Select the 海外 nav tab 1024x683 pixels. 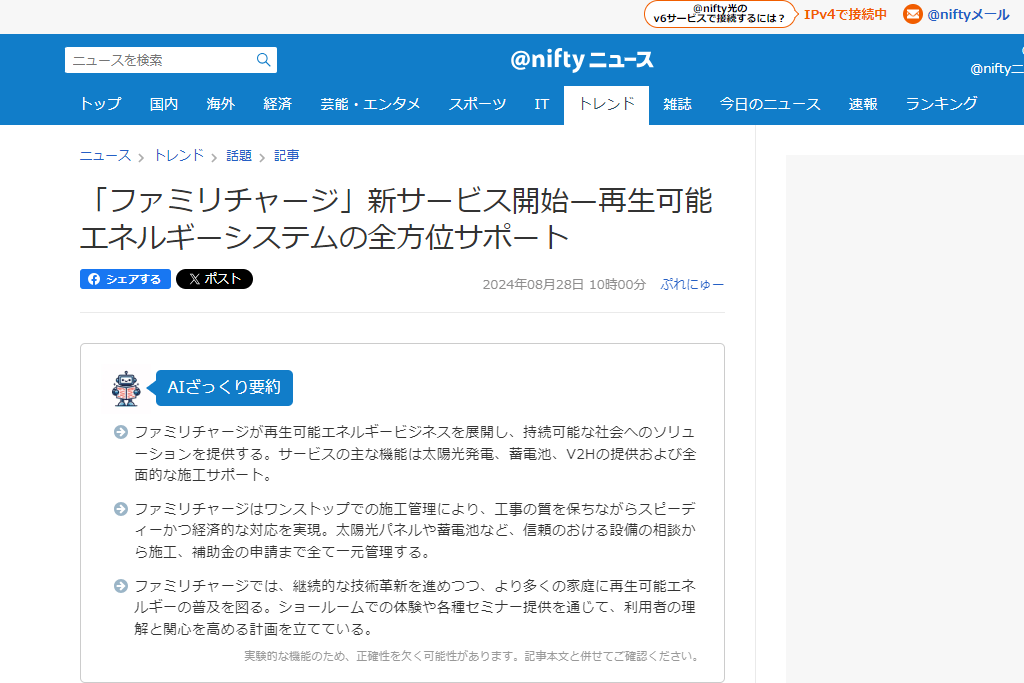pos(221,104)
